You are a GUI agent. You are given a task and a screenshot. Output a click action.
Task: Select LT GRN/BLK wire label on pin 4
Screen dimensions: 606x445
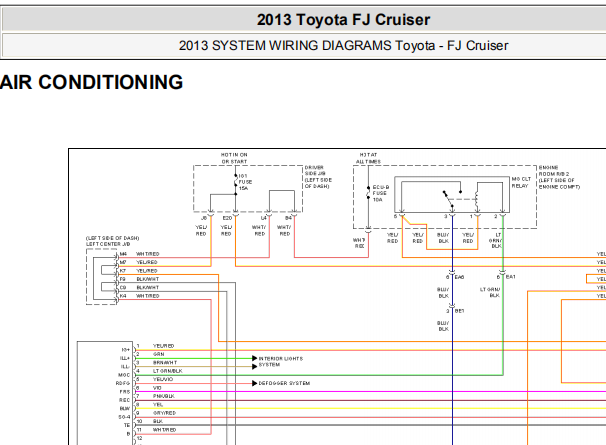[168, 371]
